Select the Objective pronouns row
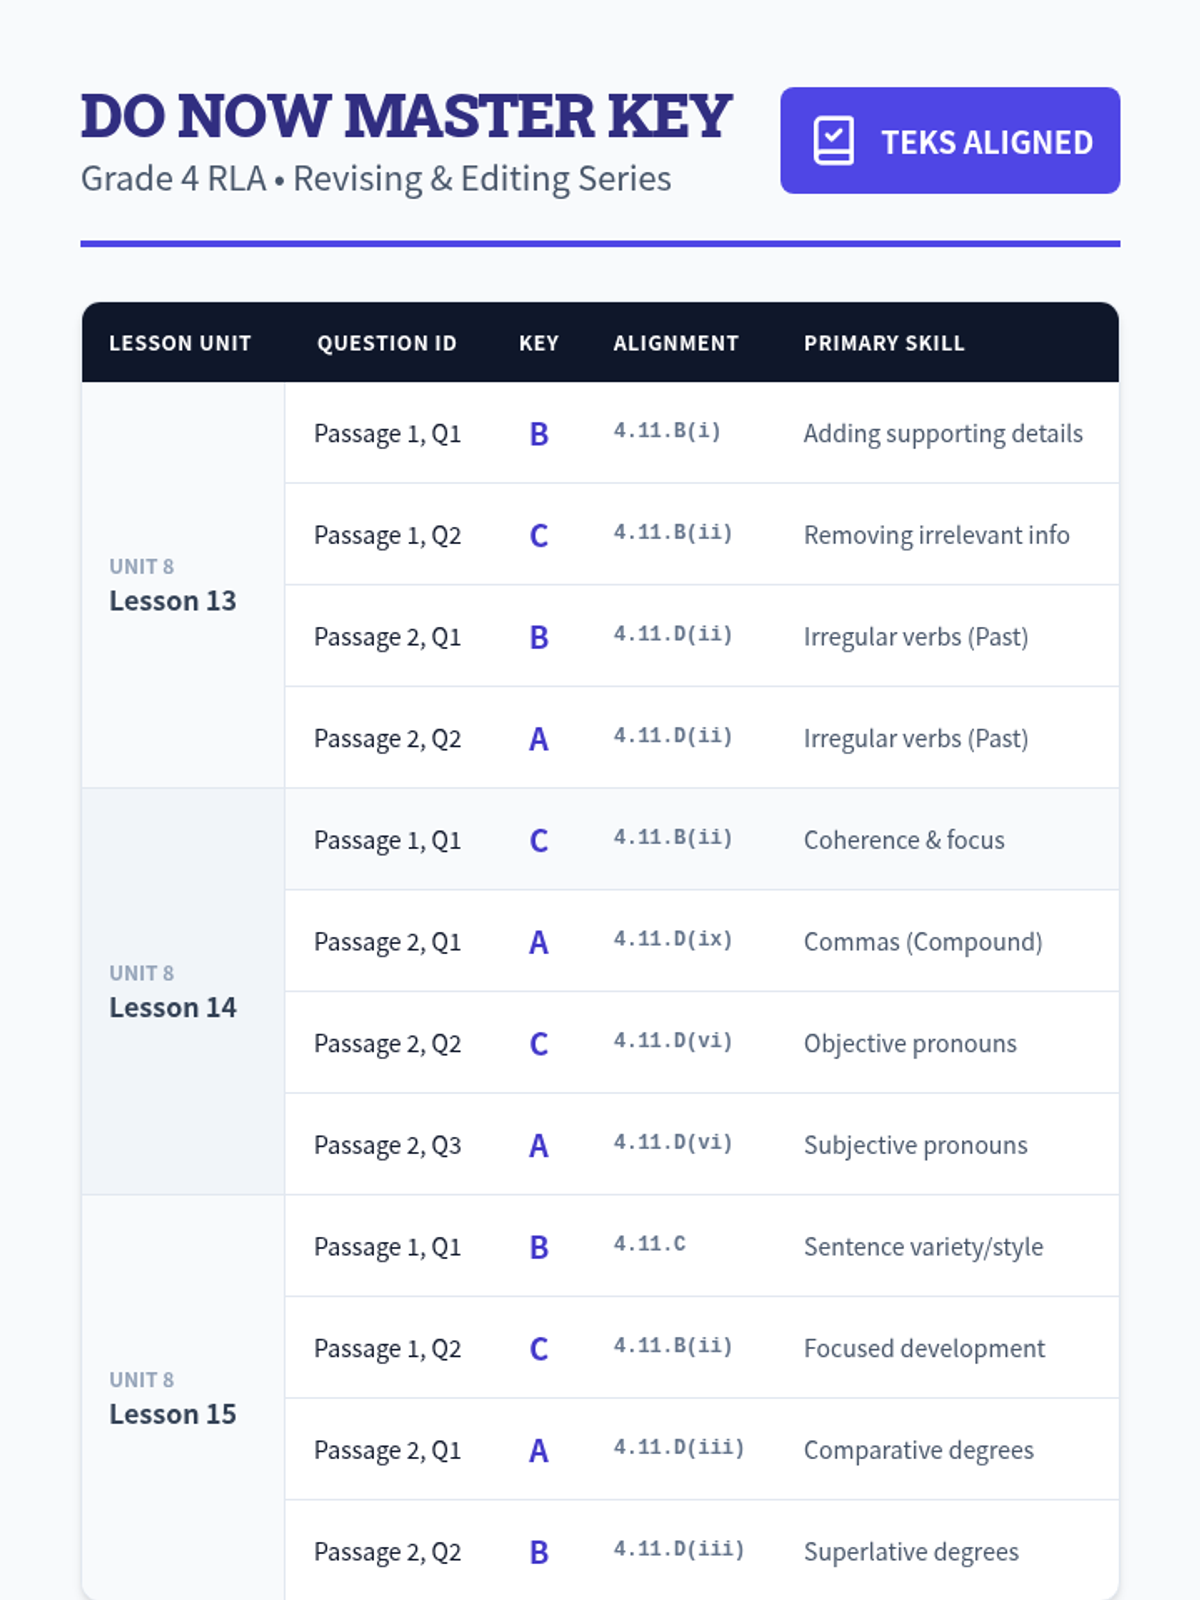 coord(702,1043)
